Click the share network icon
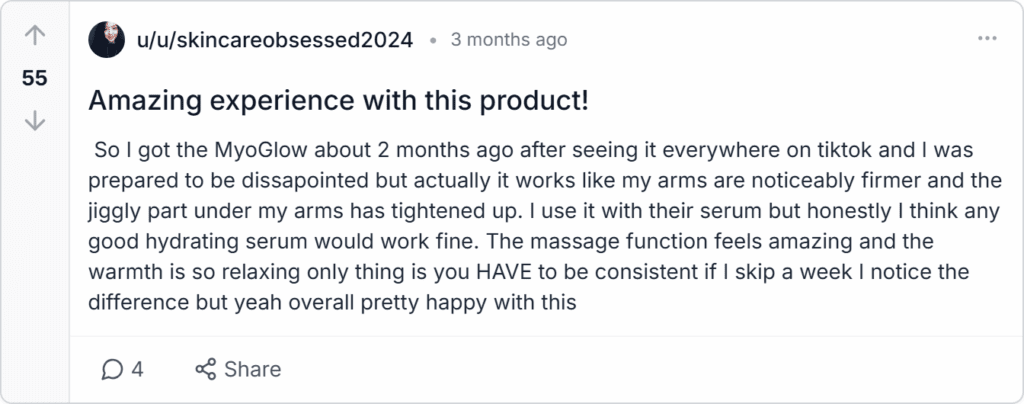The width and height of the screenshot is (1024, 404). coord(206,369)
